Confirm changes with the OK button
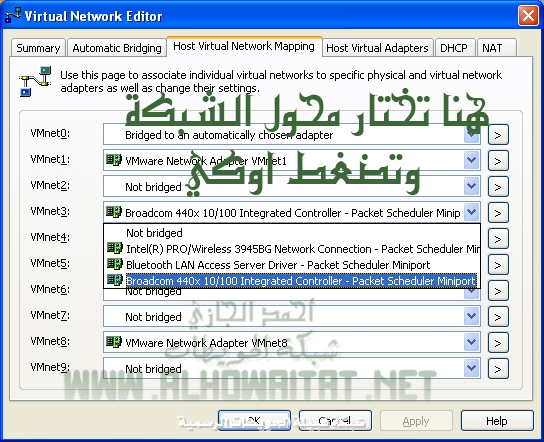 [x=254, y=420]
